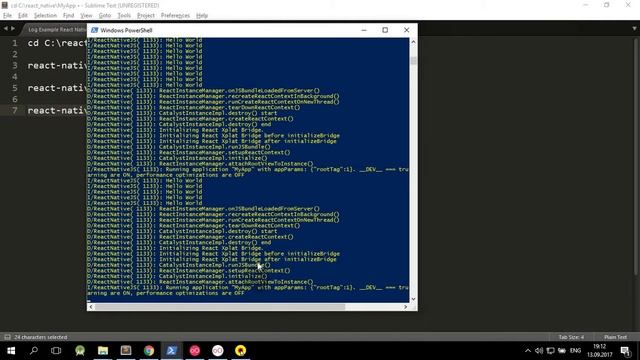The height and width of the screenshot is (360, 640).
Task: Switch the ENG input language
Action: point(575,351)
